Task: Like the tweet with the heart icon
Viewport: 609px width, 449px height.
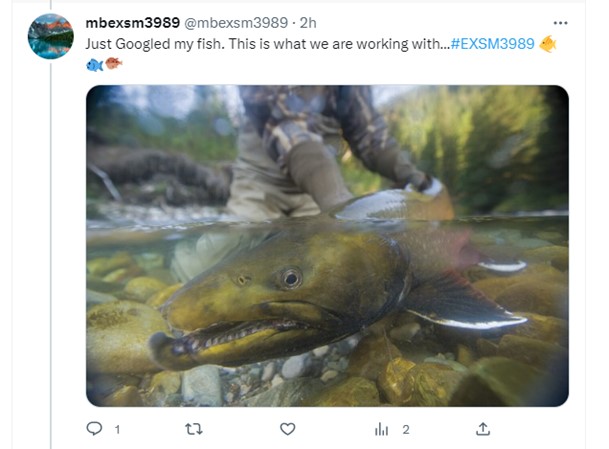Action: [288, 428]
